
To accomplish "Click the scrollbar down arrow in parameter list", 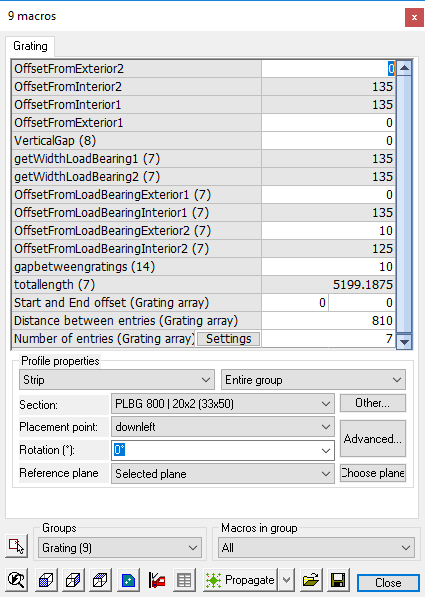I will pos(404,341).
